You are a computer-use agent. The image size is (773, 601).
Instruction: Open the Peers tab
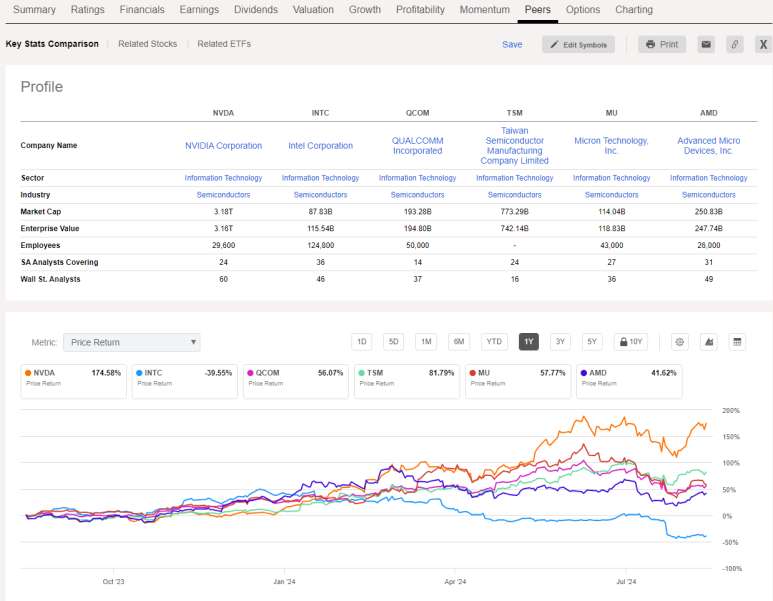(x=537, y=9)
